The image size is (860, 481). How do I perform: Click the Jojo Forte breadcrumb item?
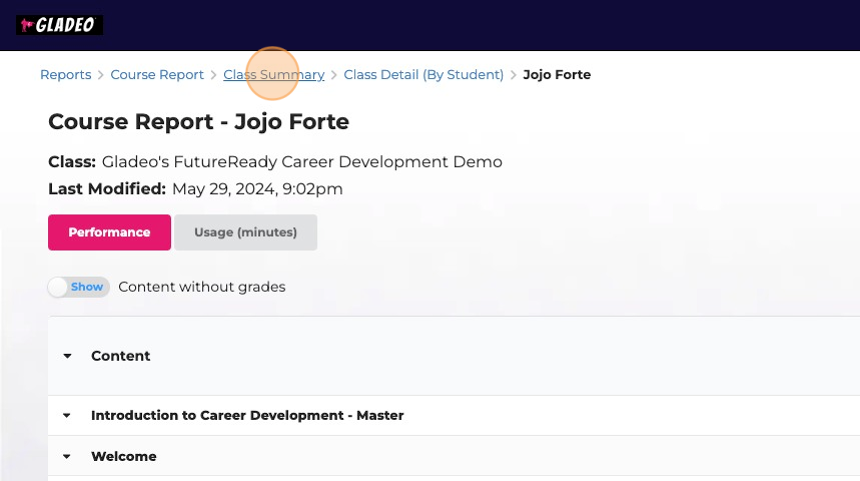tap(557, 75)
